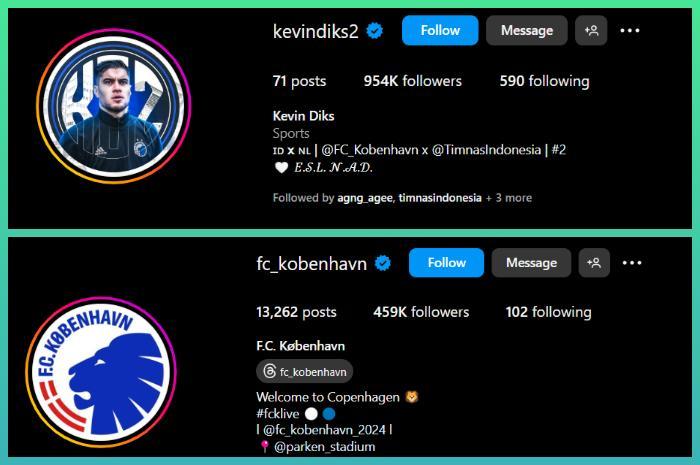Open fc_kobenhavn 102 following list

click(549, 312)
